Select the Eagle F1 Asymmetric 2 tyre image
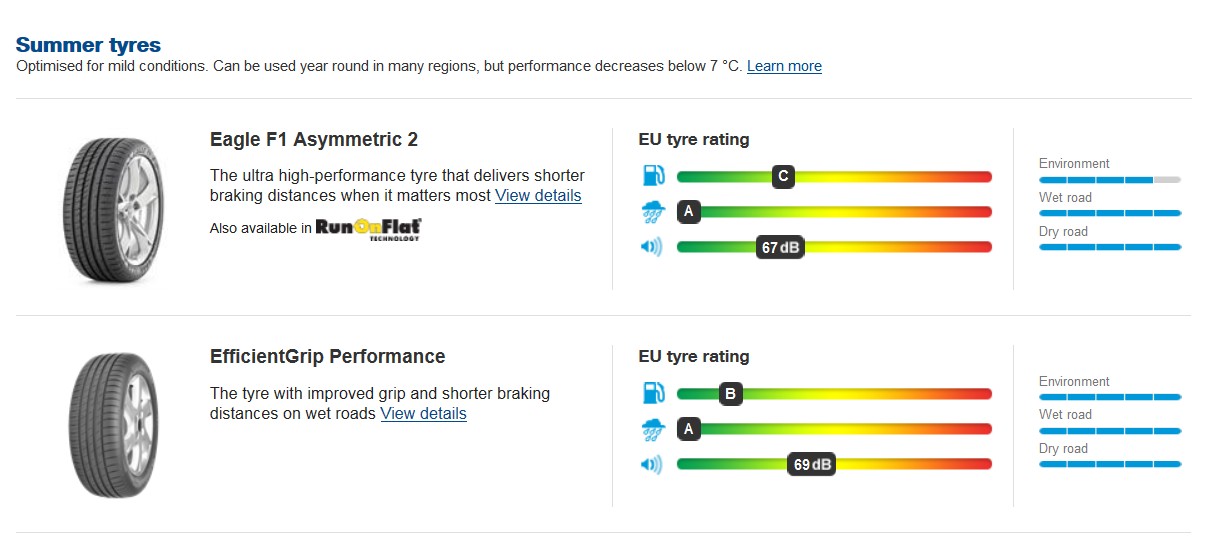1210x542 pixels. tap(111, 209)
